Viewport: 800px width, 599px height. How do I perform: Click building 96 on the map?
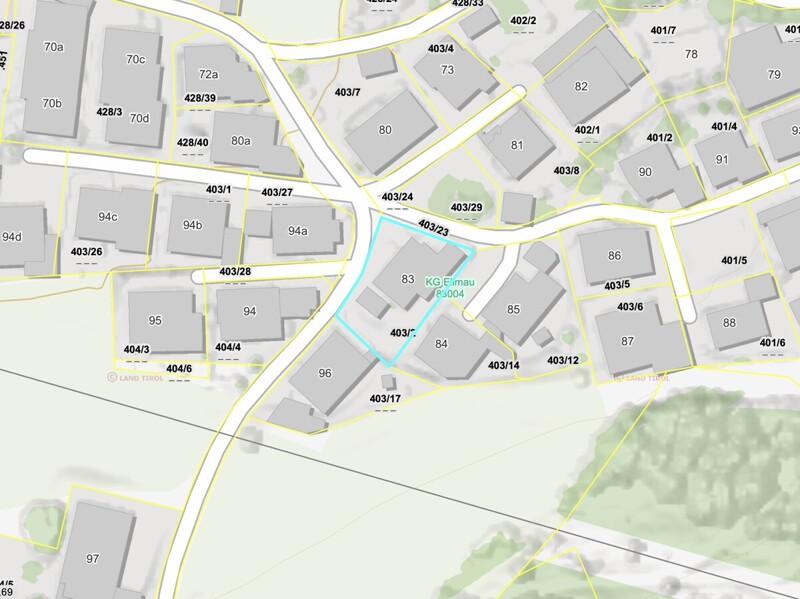(x=324, y=373)
